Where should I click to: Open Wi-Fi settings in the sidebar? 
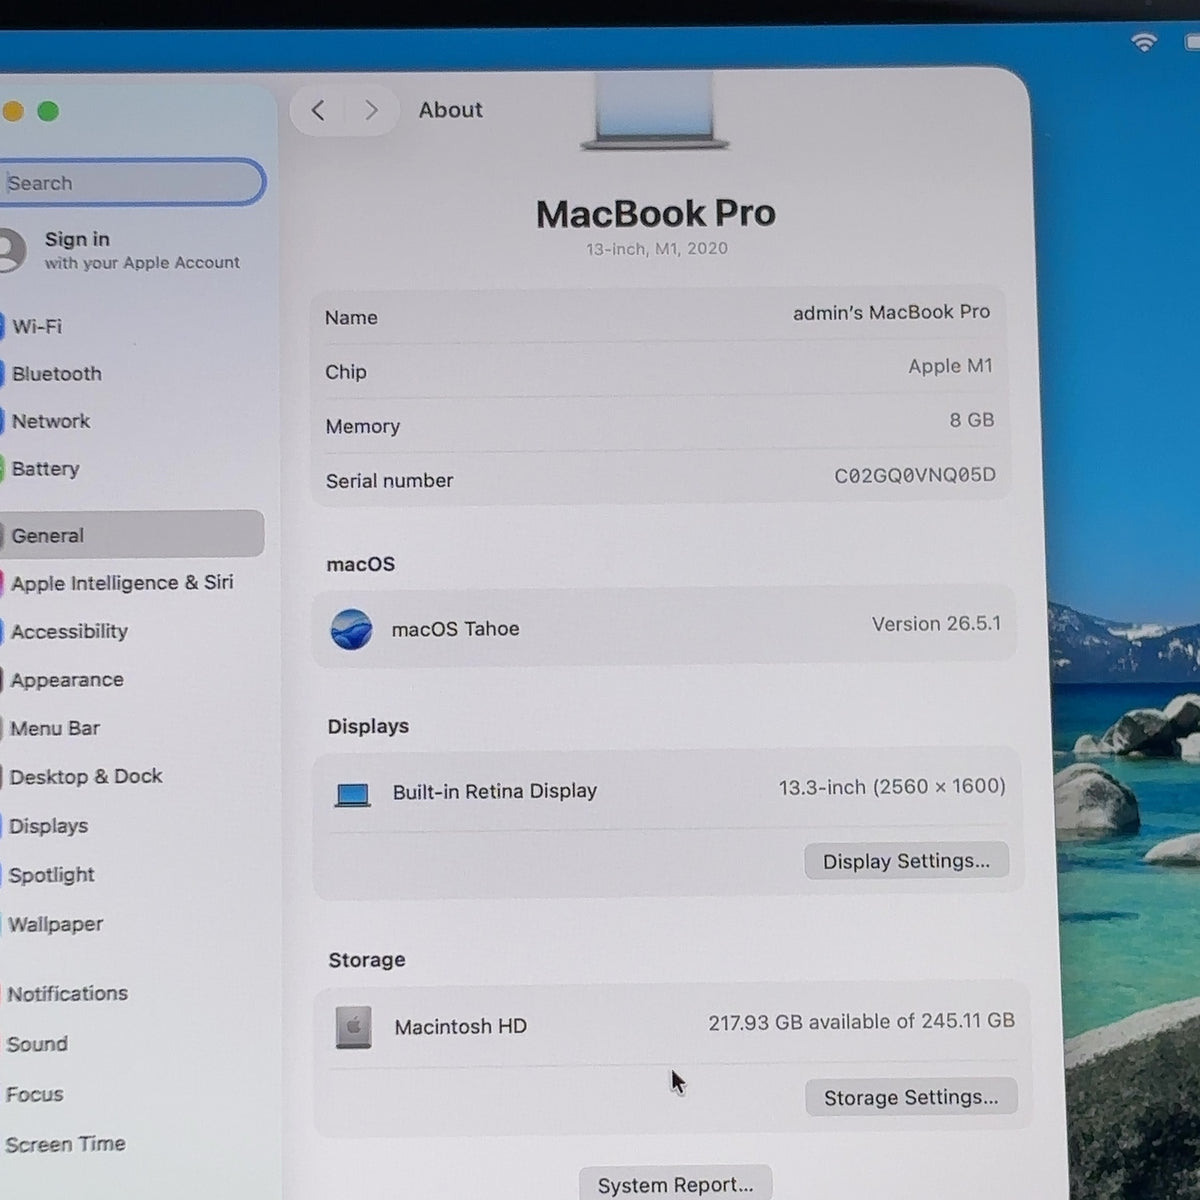coord(37,326)
